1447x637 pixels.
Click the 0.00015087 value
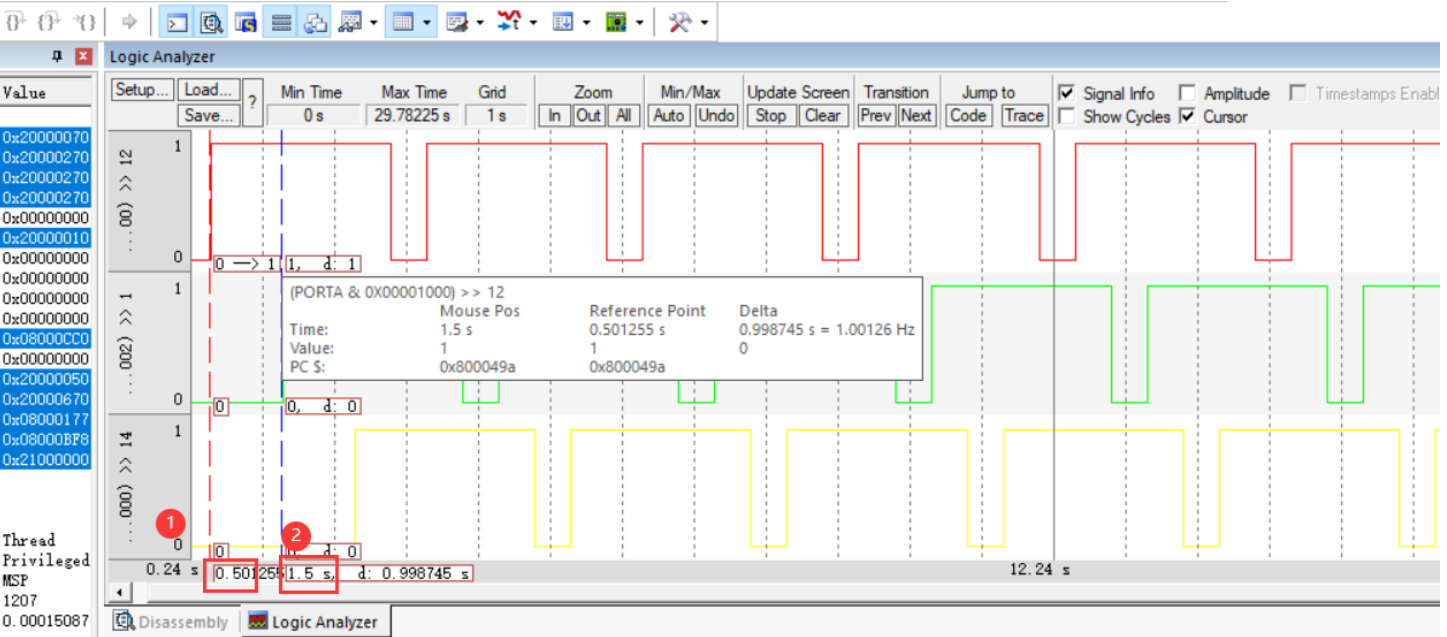(46, 621)
